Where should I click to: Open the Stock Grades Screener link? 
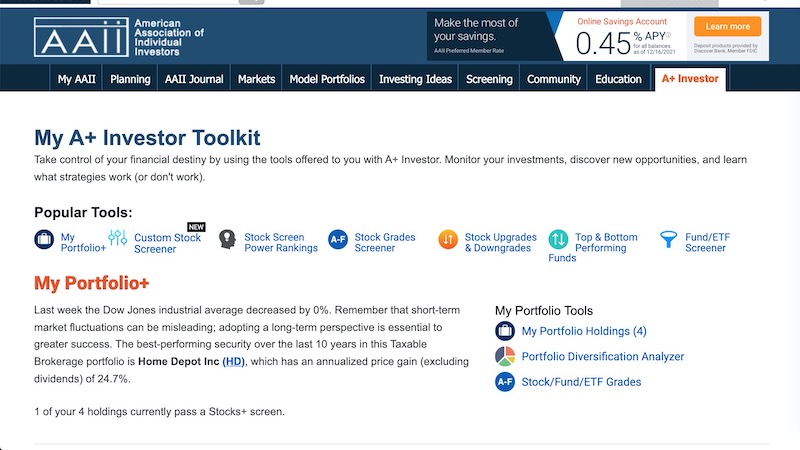[x=385, y=242]
